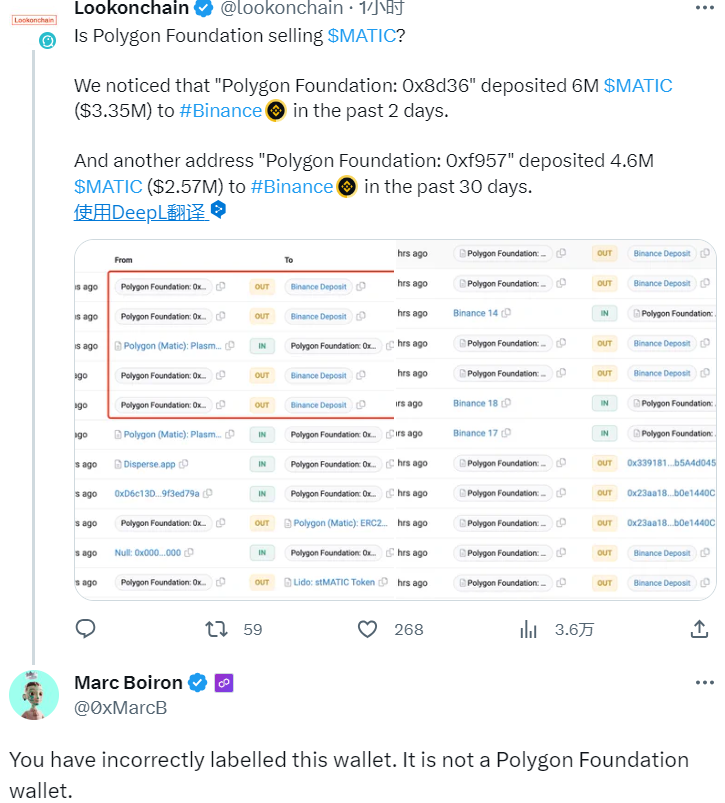Open more options on Marc Boiron reply

[705, 683]
